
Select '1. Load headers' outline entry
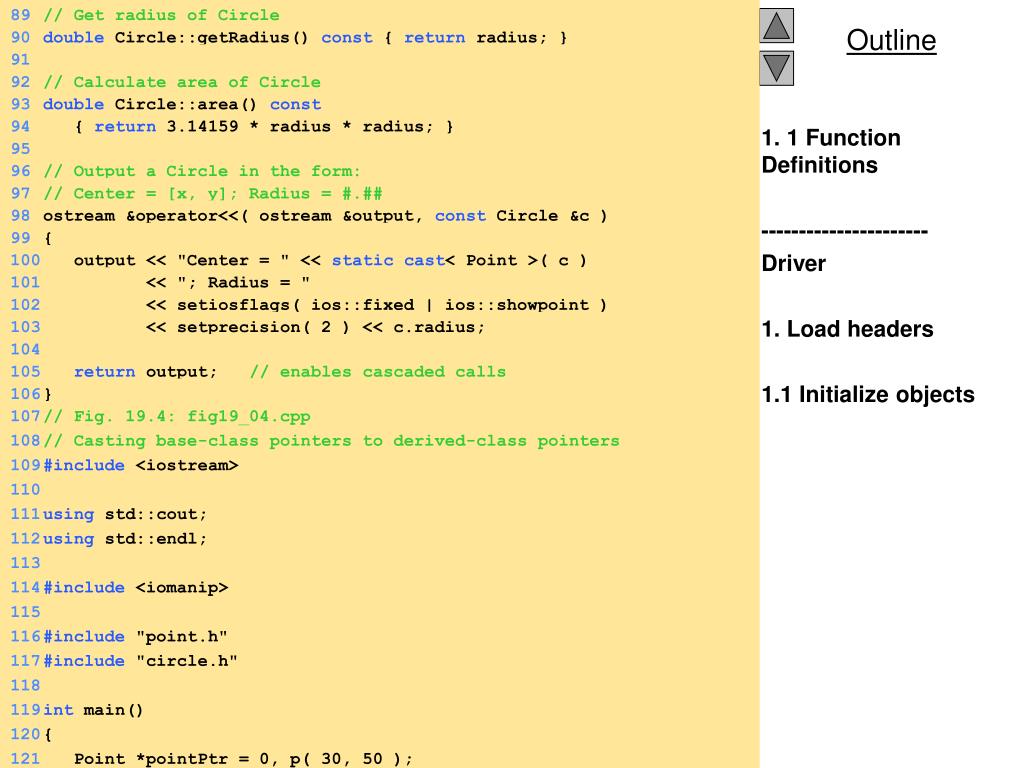point(848,329)
